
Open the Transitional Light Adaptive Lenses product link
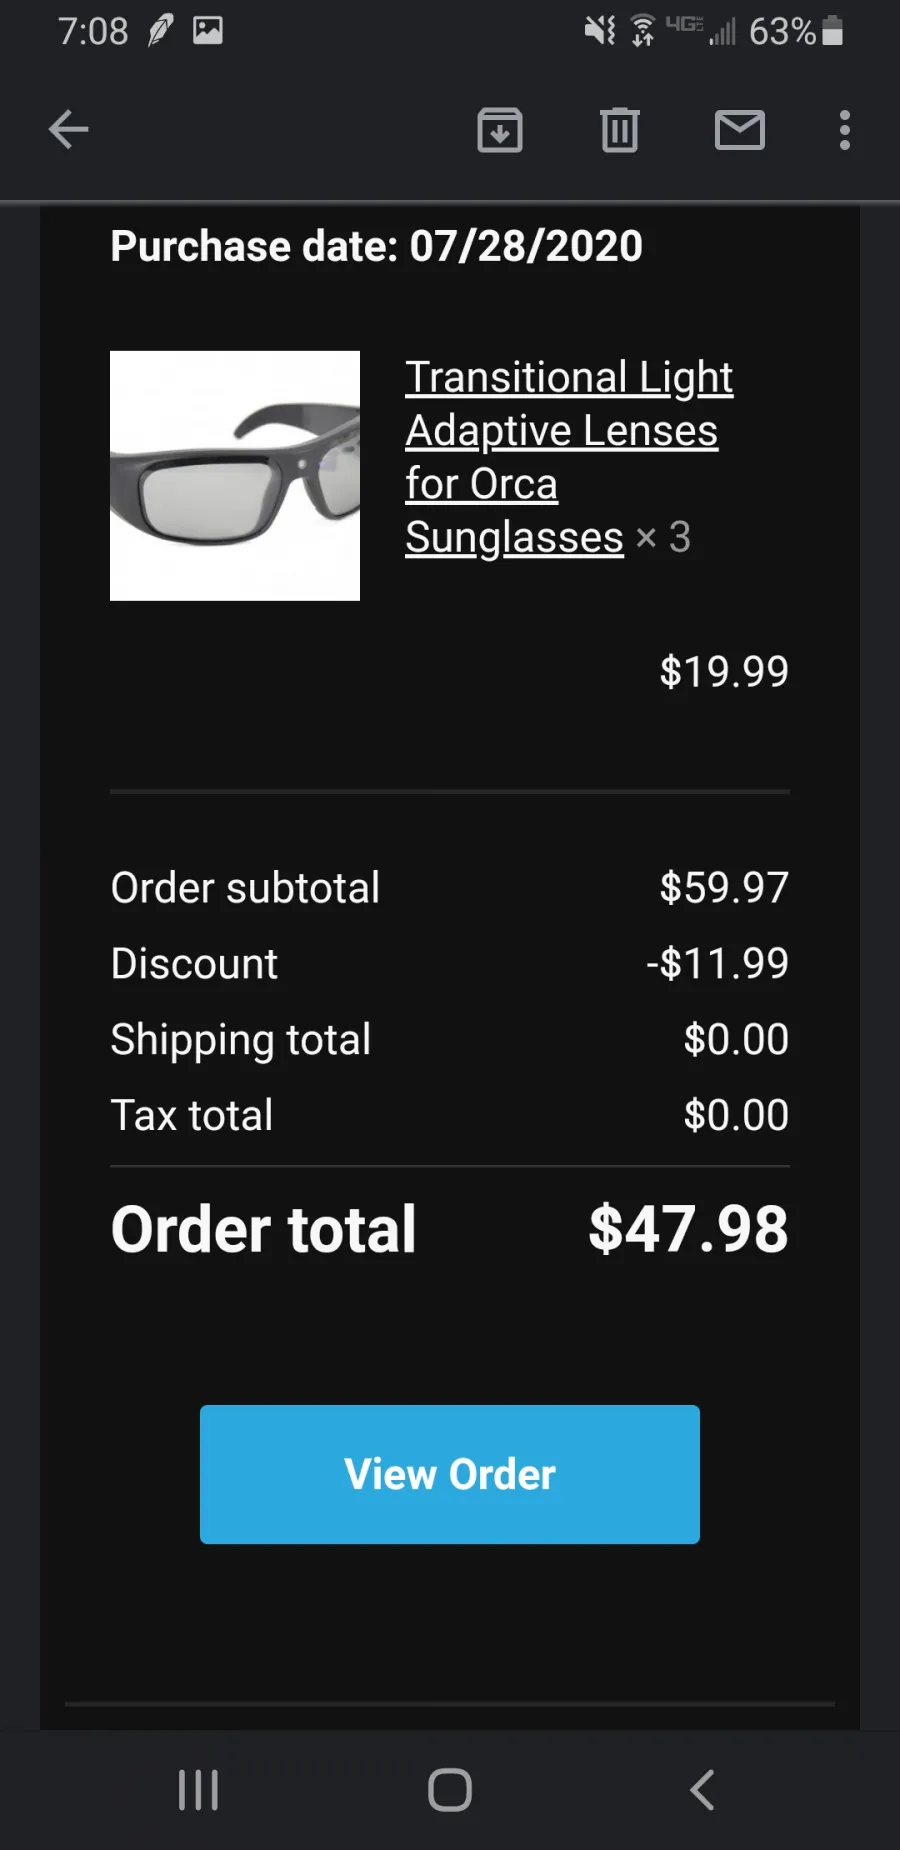pyautogui.click(x=568, y=456)
